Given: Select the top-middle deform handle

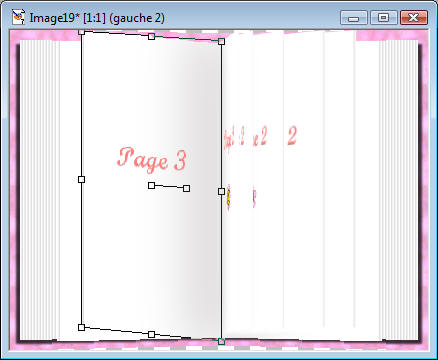Looking at the screenshot, I should (x=151, y=36).
